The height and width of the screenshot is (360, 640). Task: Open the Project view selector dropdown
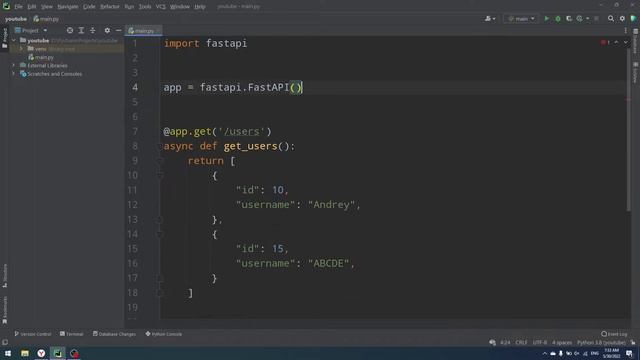pyautogui.click(x=31, y=31)
